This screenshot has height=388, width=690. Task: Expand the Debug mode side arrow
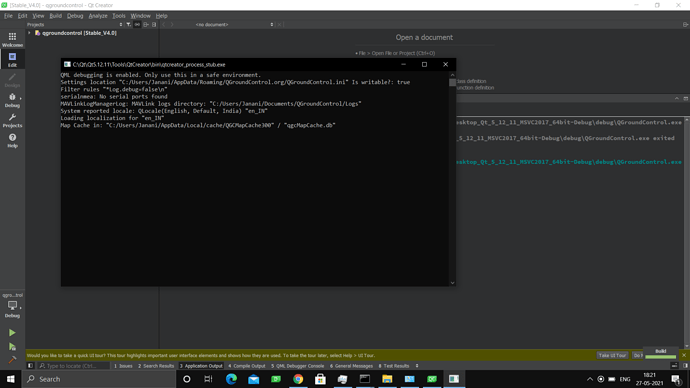coord(21,98)
